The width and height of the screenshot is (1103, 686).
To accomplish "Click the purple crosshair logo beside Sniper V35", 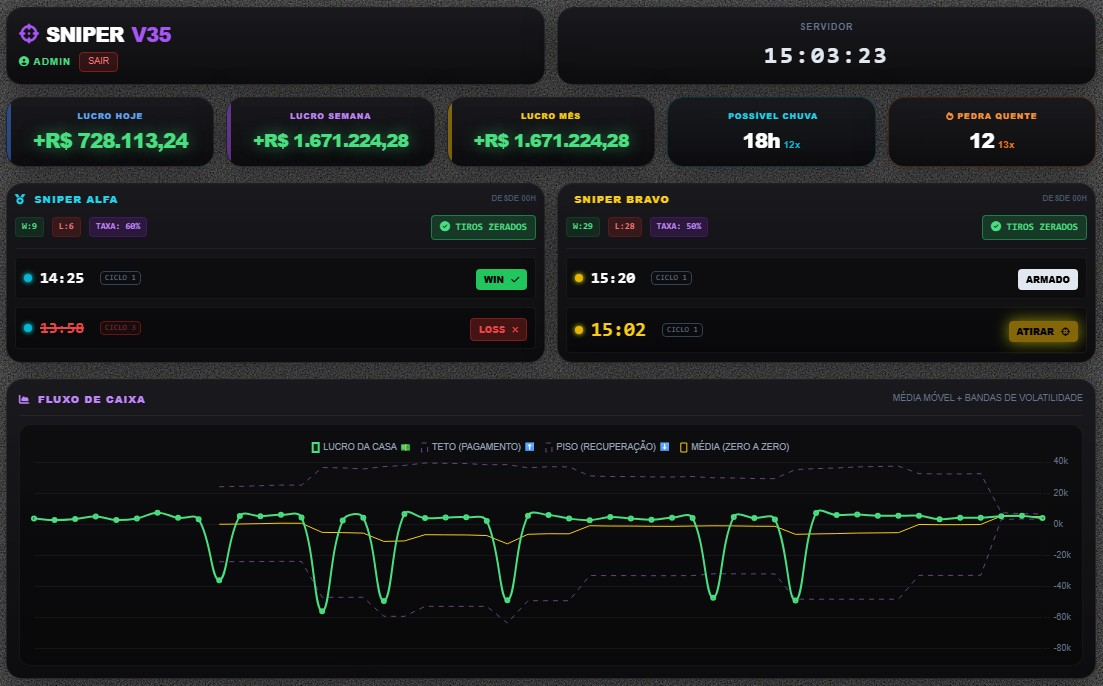I will coord(29,34).
